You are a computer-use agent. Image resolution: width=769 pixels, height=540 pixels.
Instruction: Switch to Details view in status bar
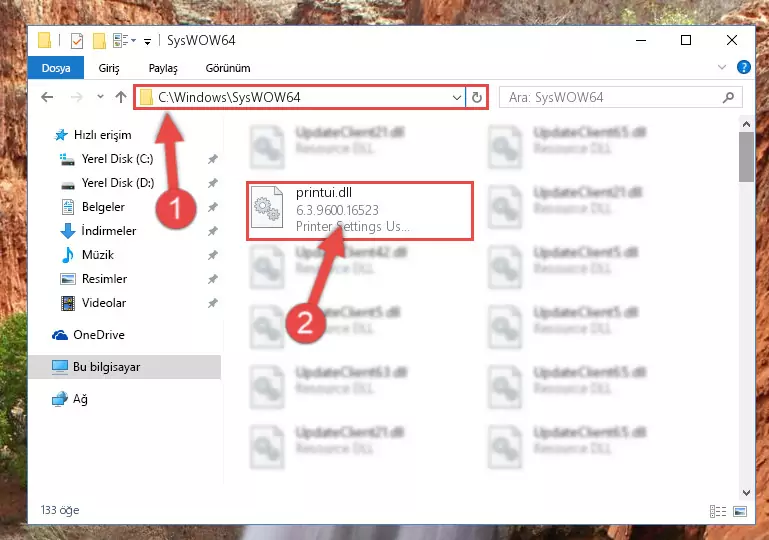coord(718,512)
